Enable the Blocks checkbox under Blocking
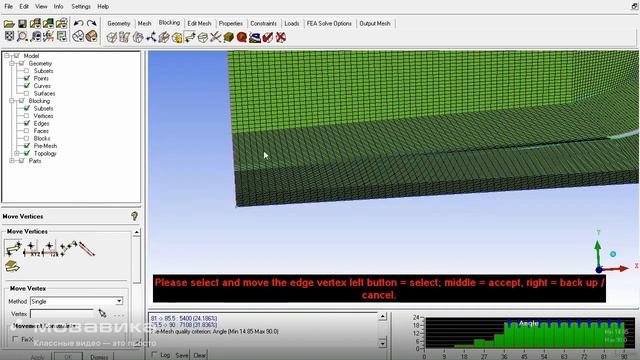The height and width of the screenshot is (360, 640). point(27,138)
